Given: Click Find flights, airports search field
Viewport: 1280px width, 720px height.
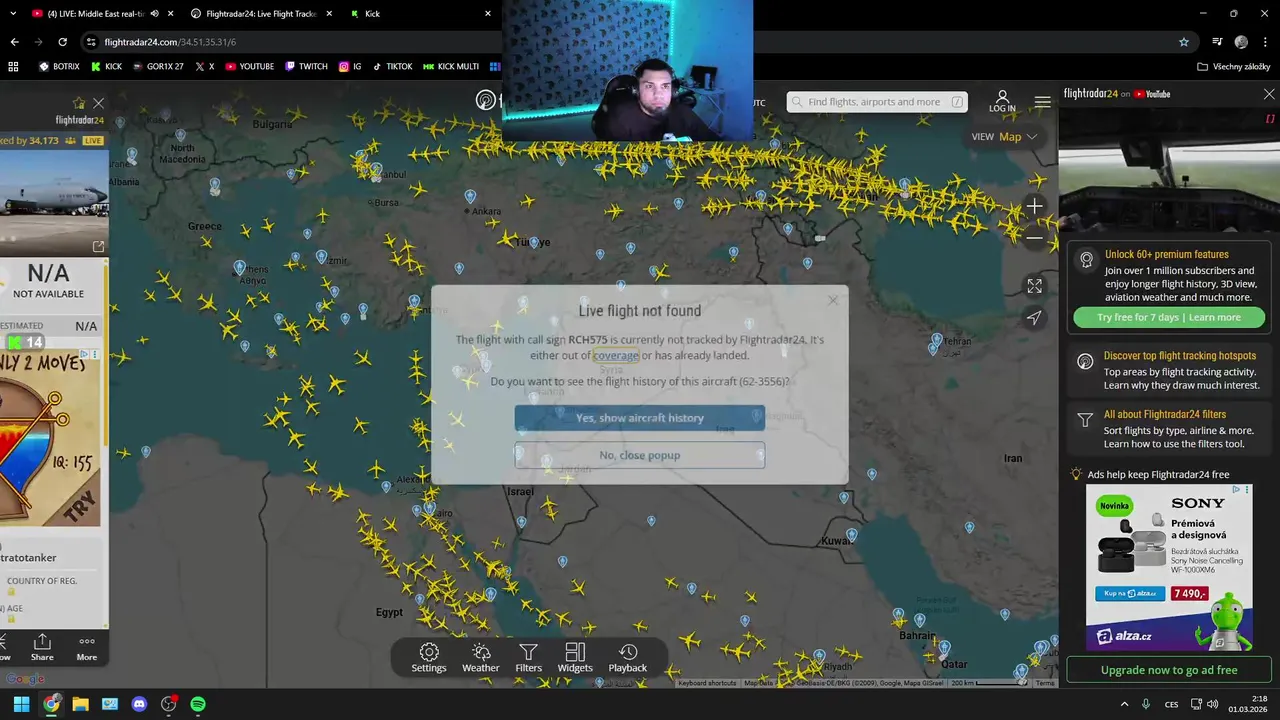Looking at the screenshot, I should 876,102.
